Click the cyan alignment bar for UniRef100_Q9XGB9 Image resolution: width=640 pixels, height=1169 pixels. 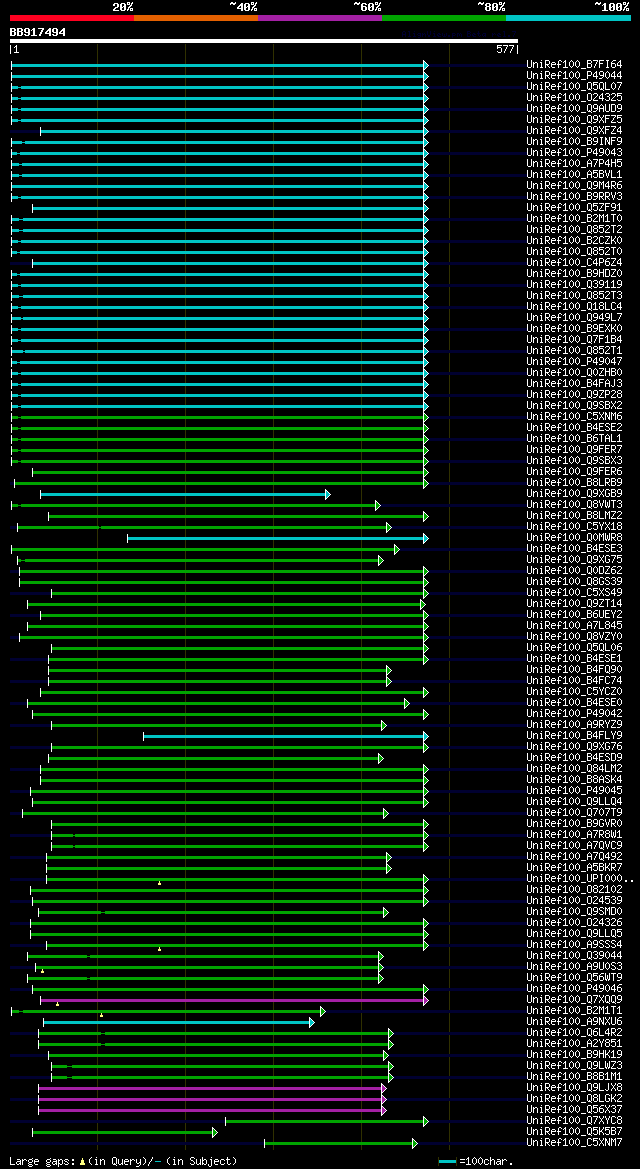(x=185, y=494)
